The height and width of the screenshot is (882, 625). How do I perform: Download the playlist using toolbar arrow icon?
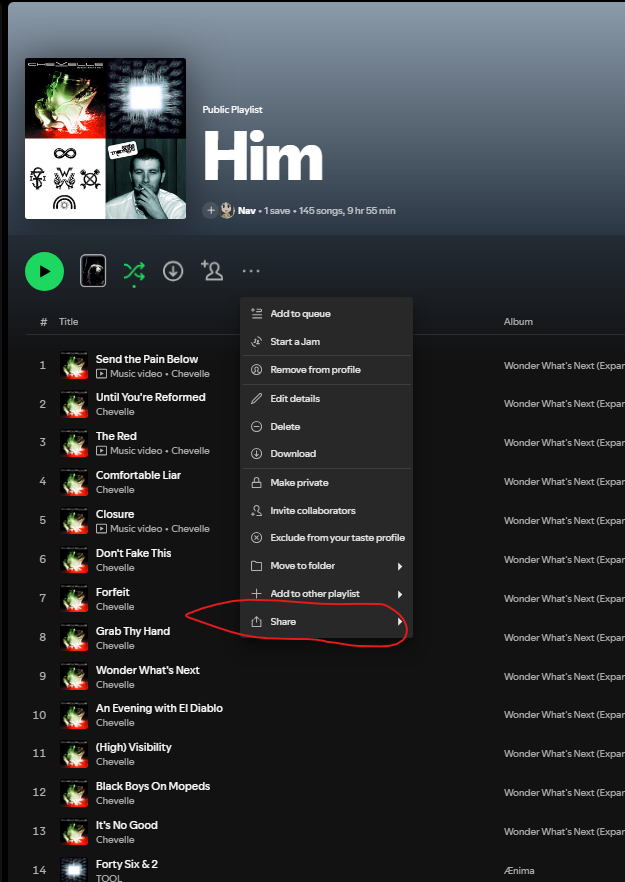(173, 271)
